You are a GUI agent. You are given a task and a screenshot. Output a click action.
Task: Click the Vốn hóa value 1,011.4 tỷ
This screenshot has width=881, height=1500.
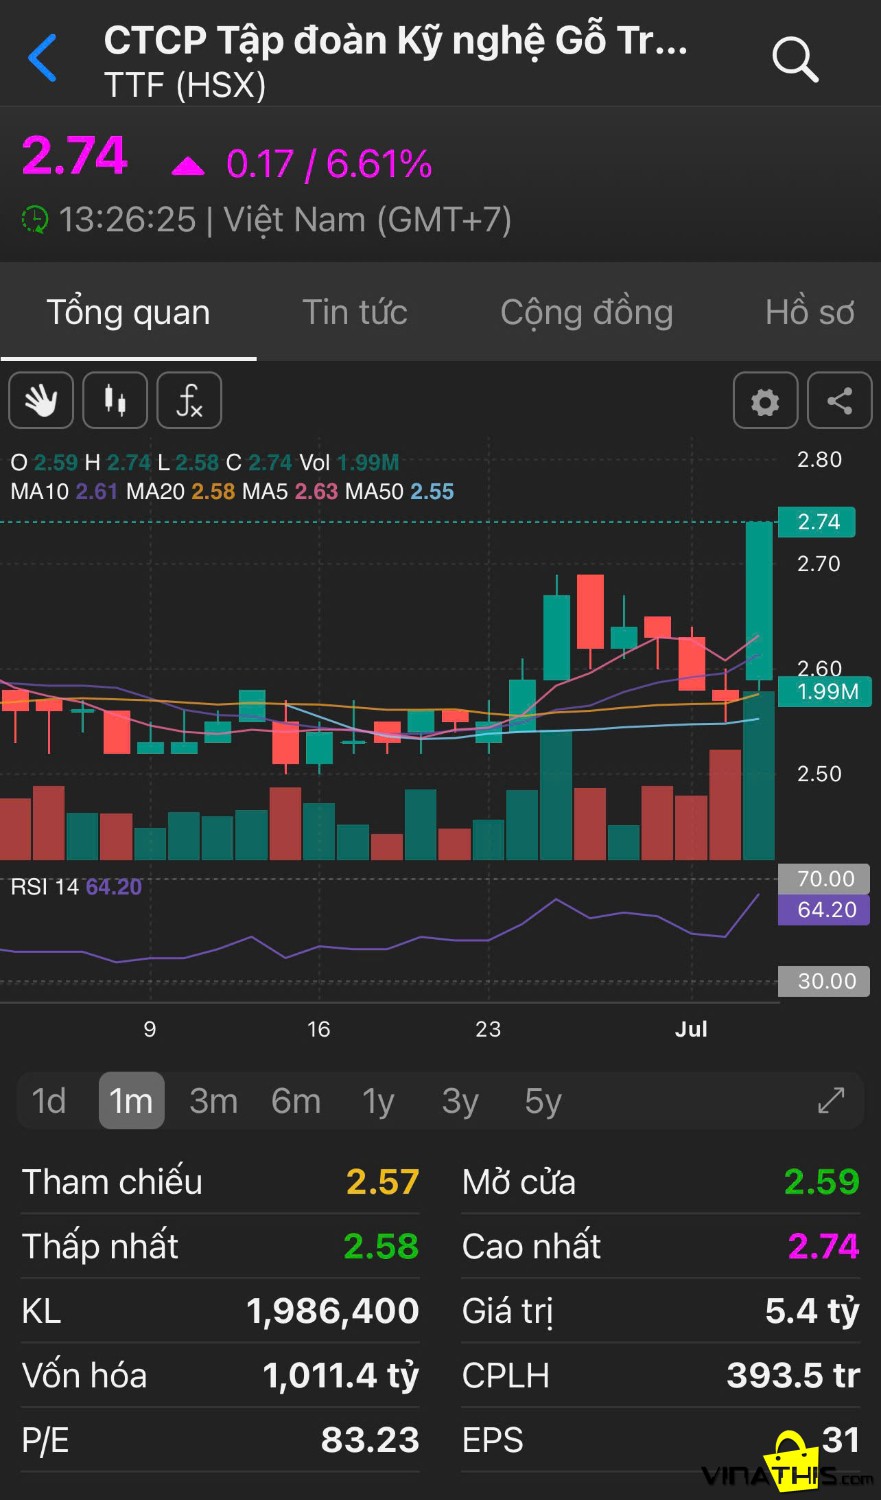[341, 1376]
